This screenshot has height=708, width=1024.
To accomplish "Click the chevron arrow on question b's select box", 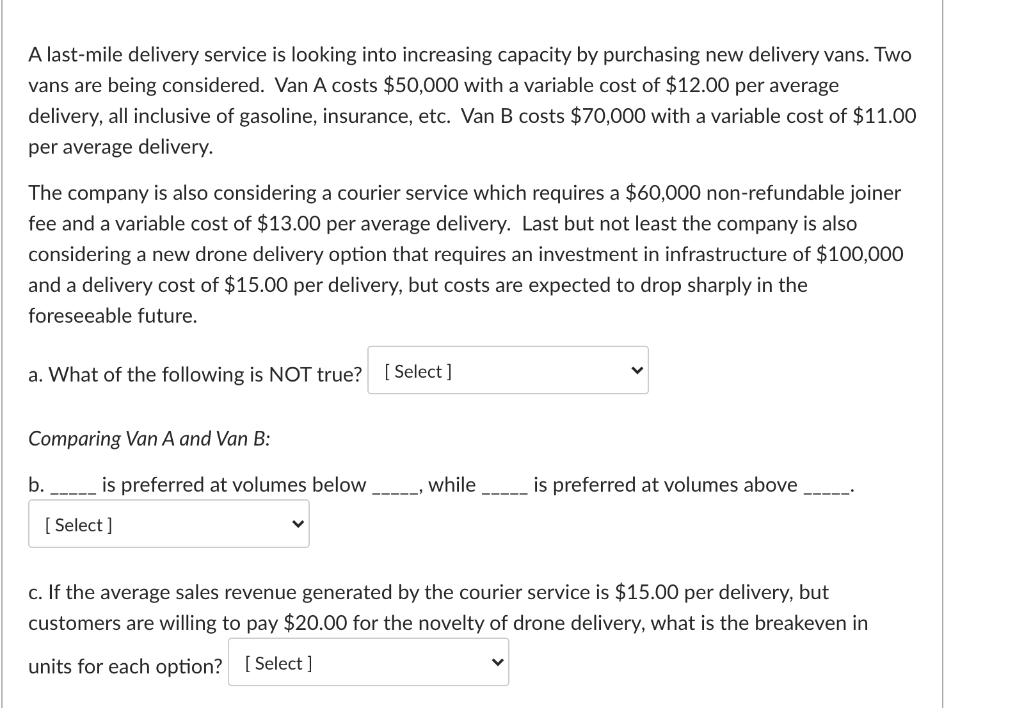I will coord(297,523).
